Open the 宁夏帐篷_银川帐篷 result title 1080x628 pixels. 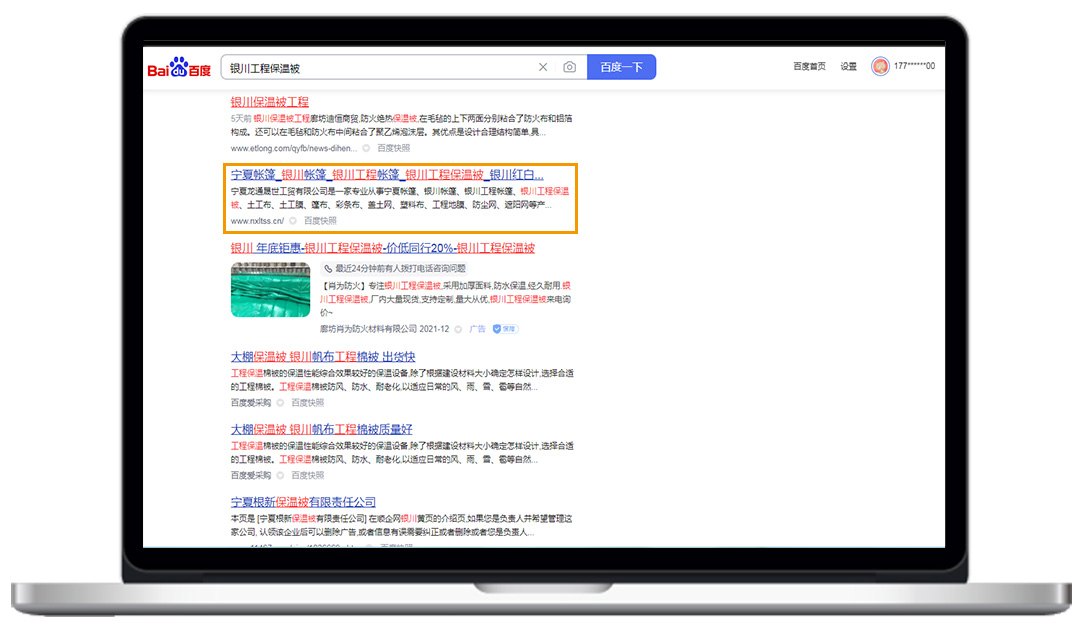click(387, 174)
